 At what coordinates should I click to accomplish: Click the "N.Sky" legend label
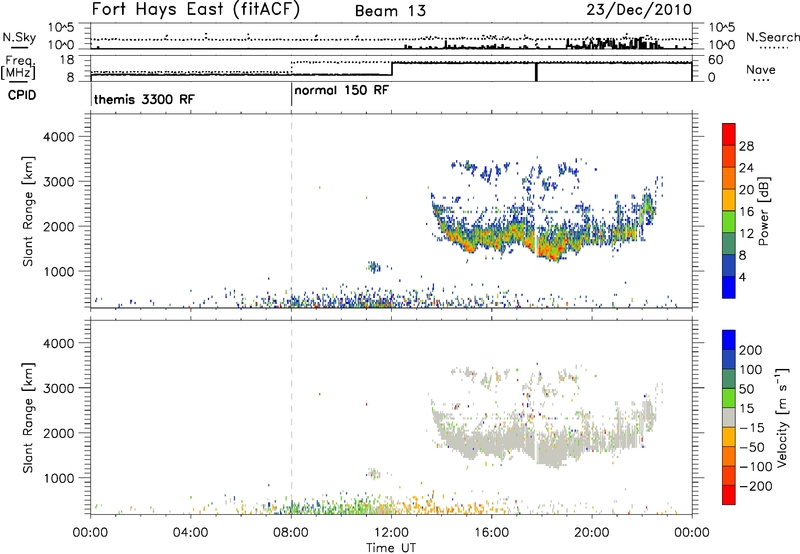[x=19, y=37]
